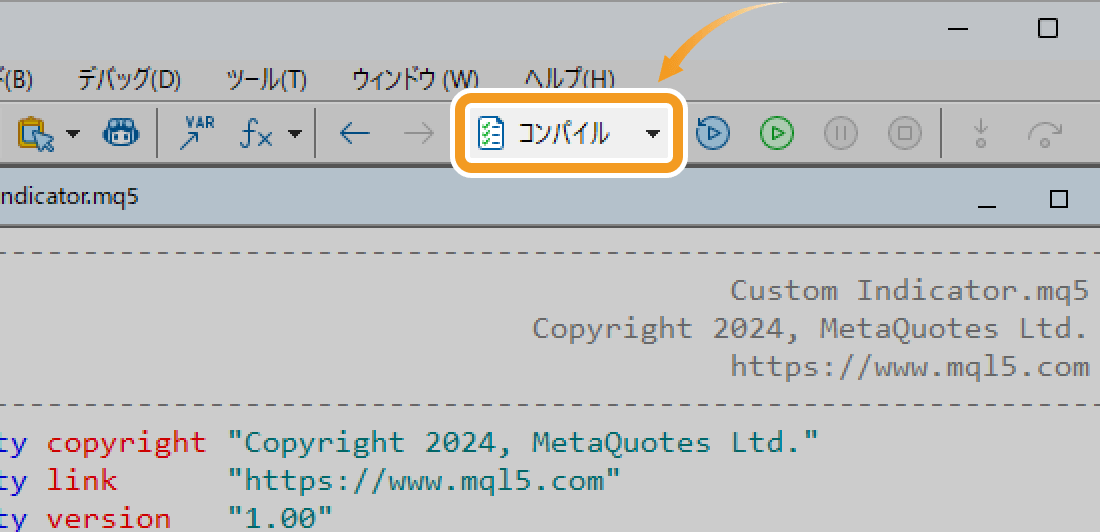1100x532 pixels.
Task: Open the Compile dropdown arrow
Action: pos(652,133)
